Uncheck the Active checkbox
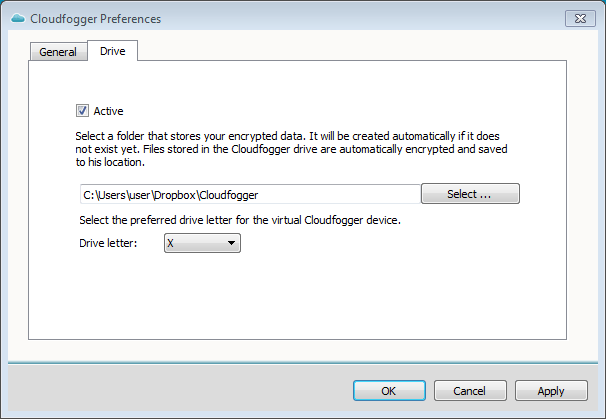Viewport: 606px width, 419px height. pos(82,111)
